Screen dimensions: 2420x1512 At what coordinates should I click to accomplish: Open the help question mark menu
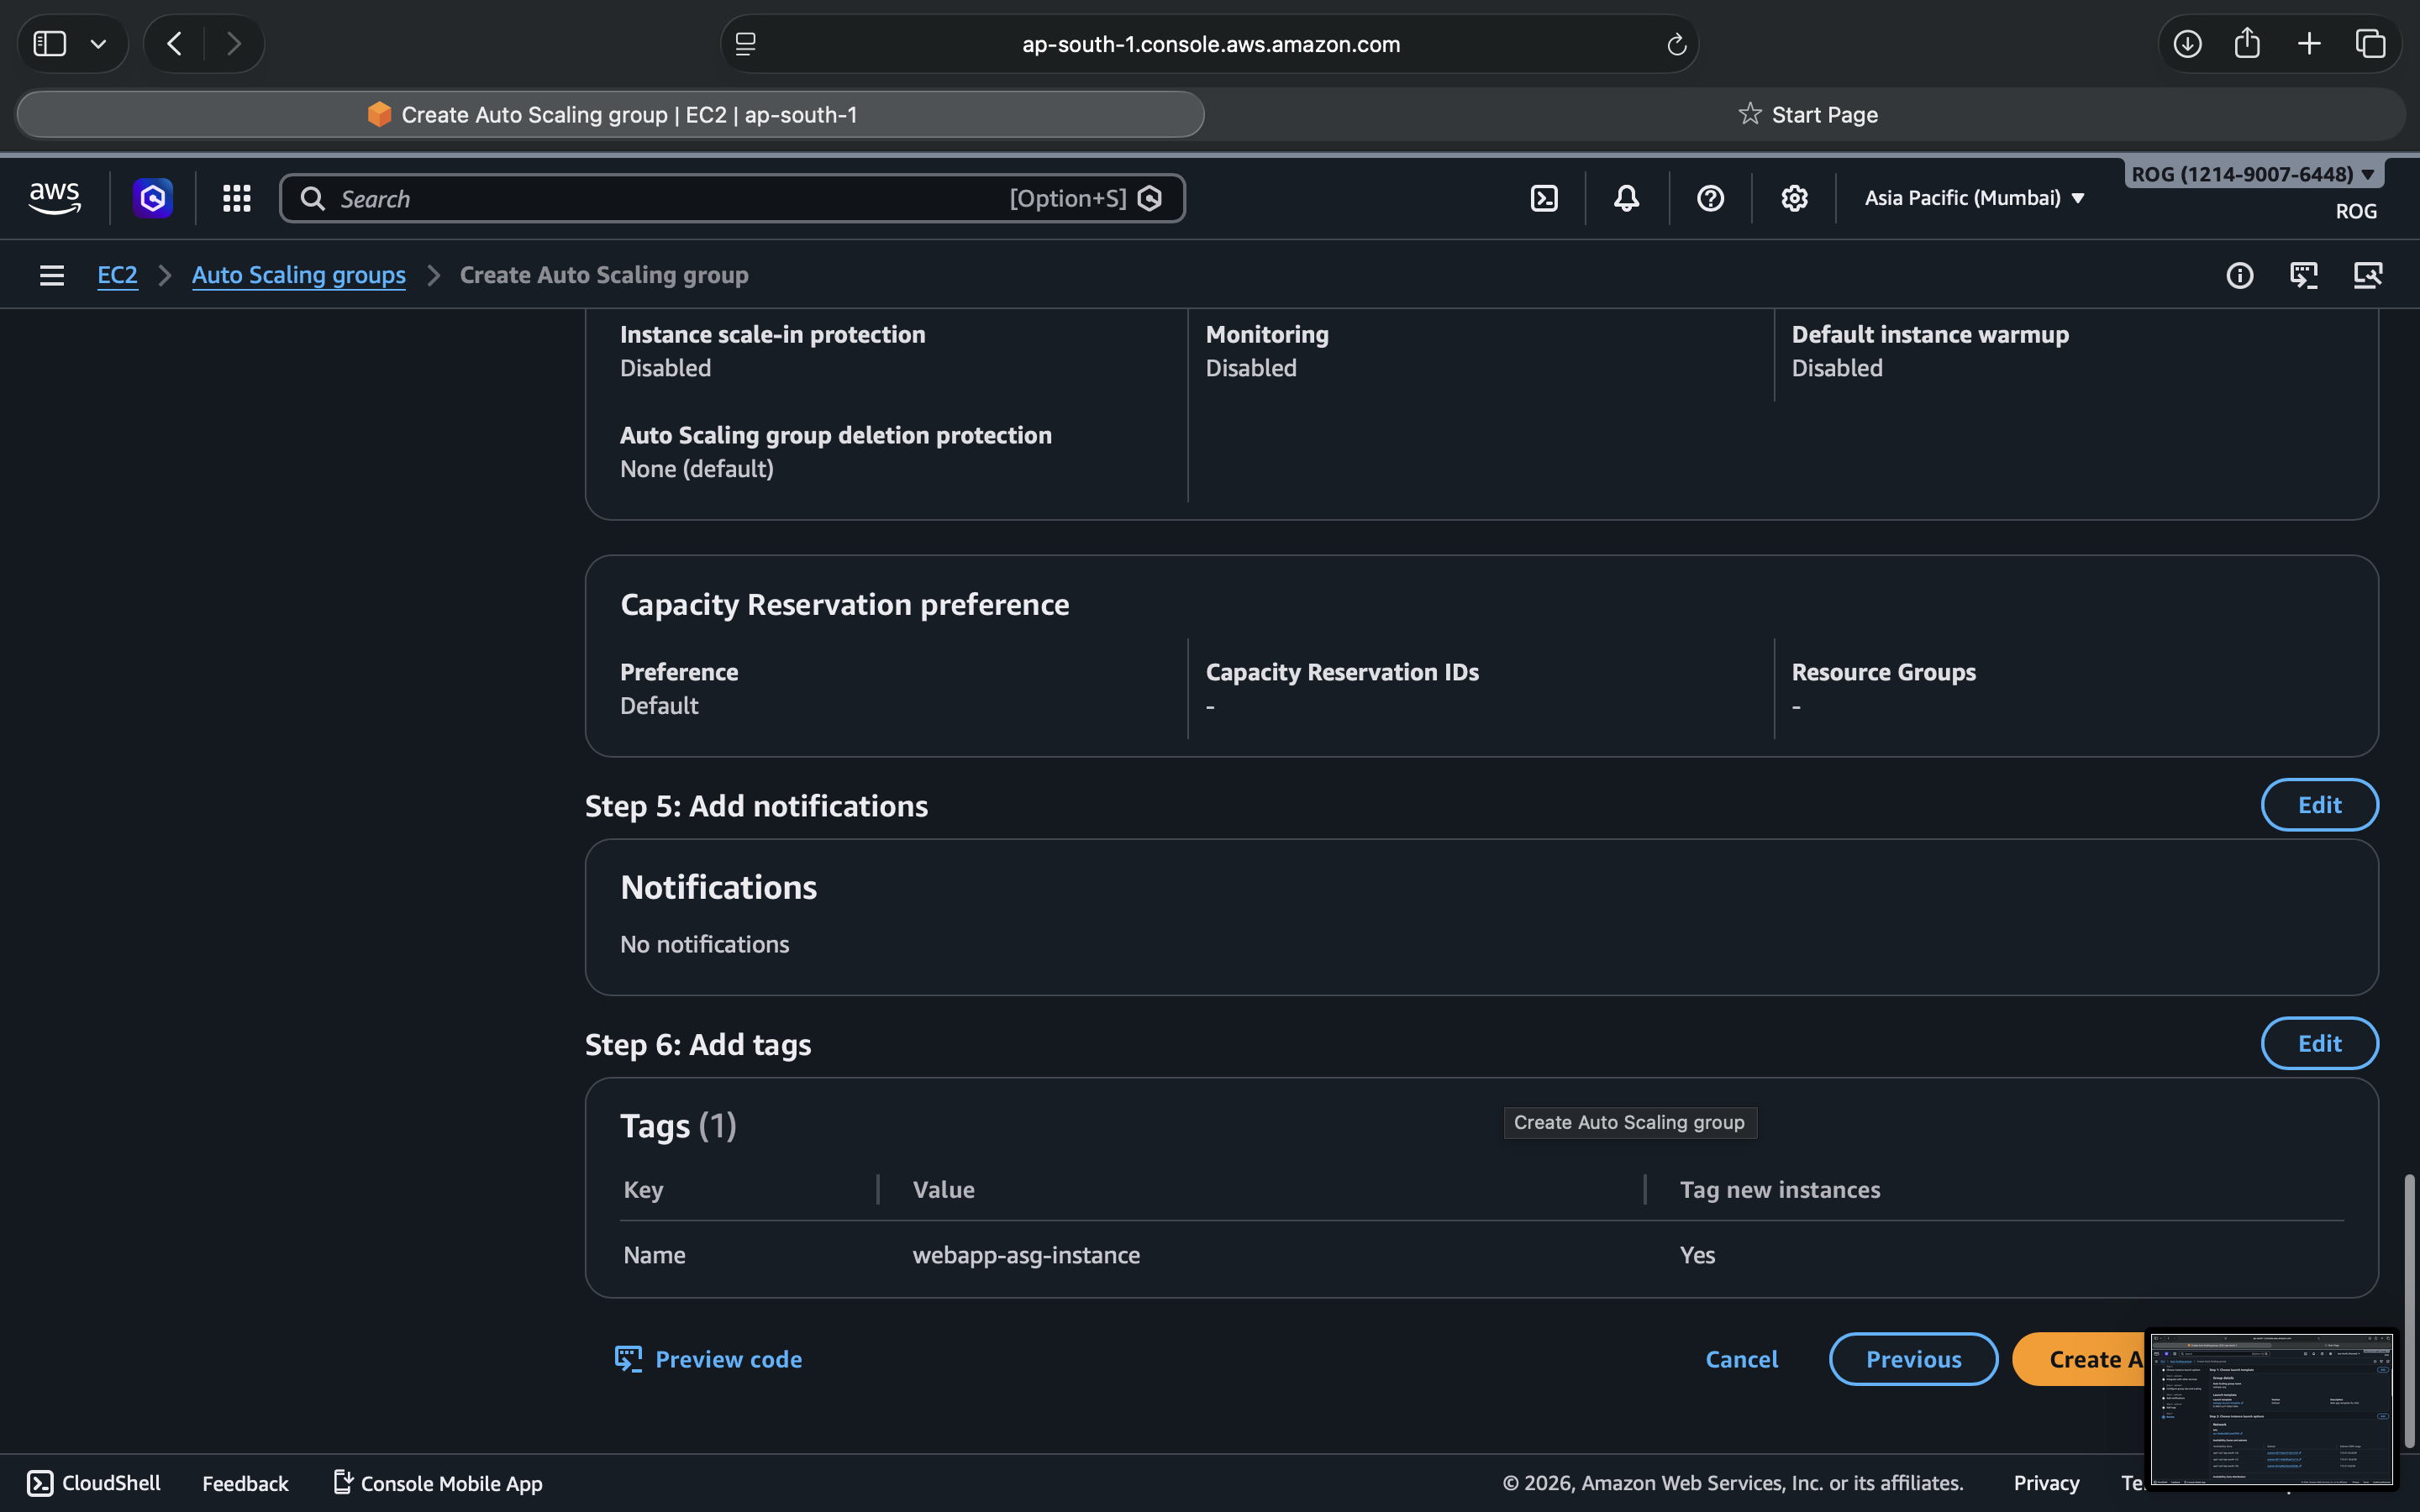[x=1710, y=198]
